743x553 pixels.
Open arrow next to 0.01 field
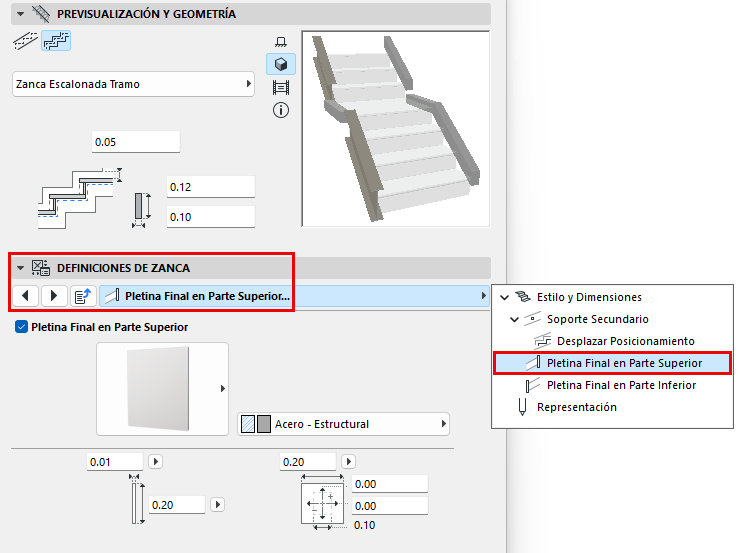click(155, 462)
